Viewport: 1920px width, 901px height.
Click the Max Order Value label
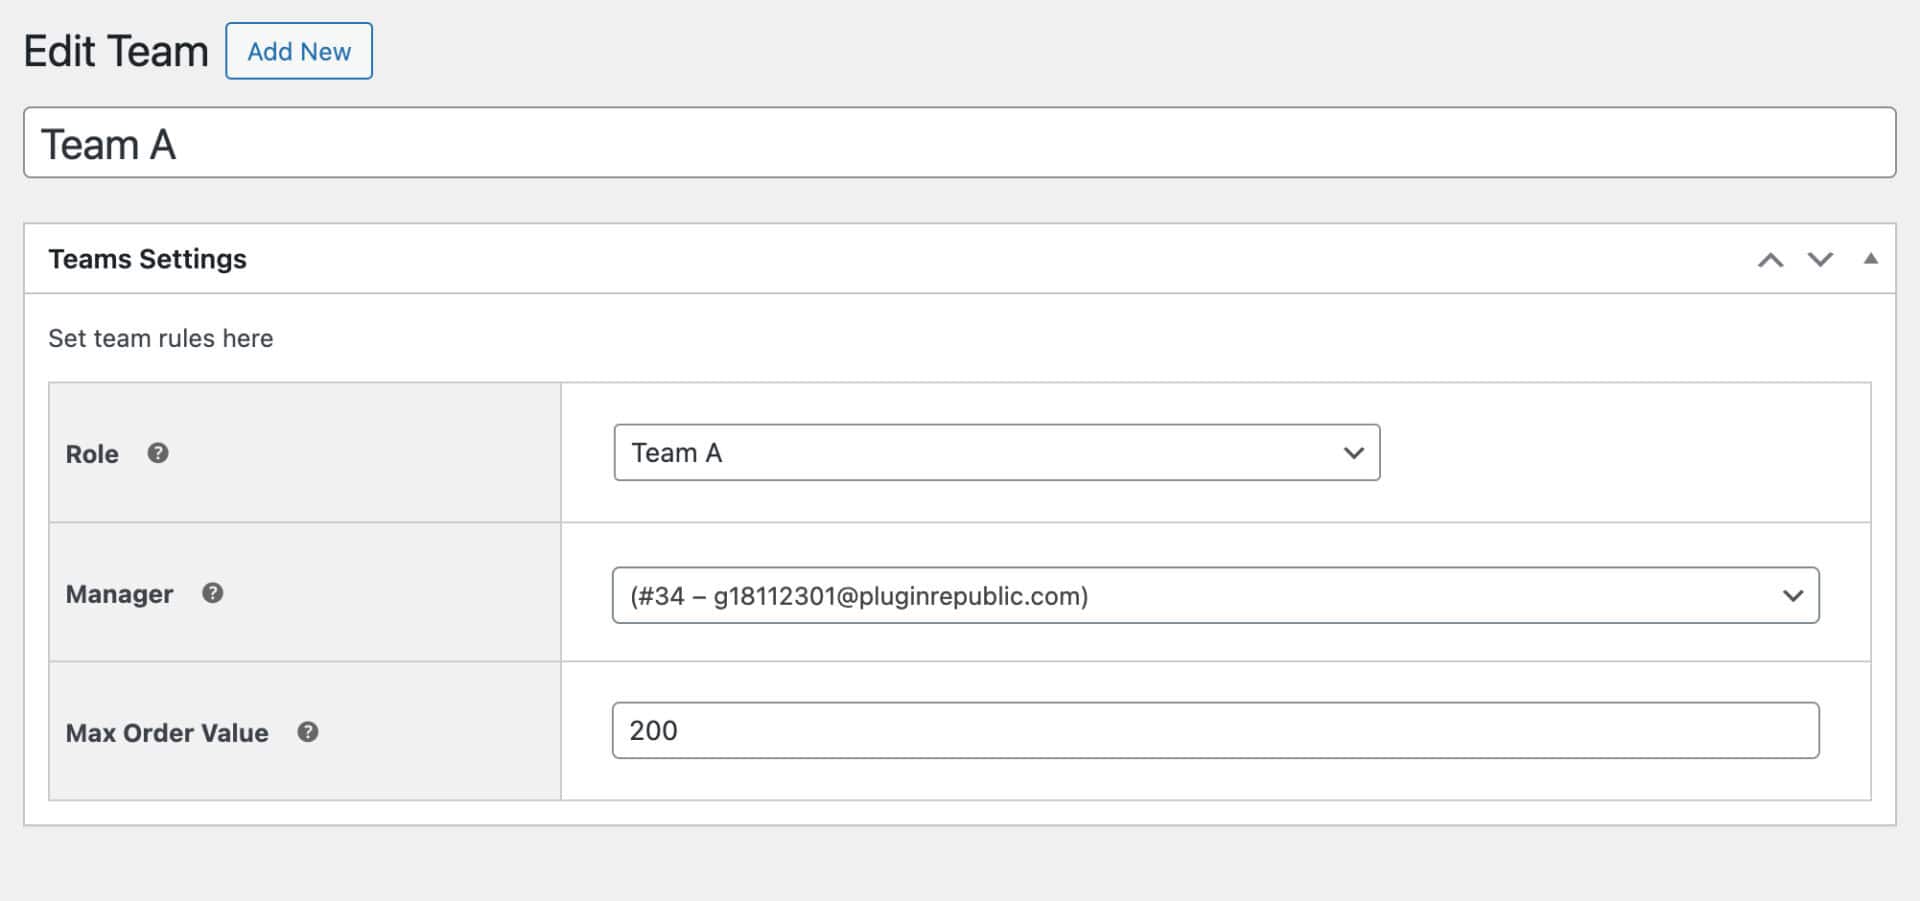pos(167,733)
